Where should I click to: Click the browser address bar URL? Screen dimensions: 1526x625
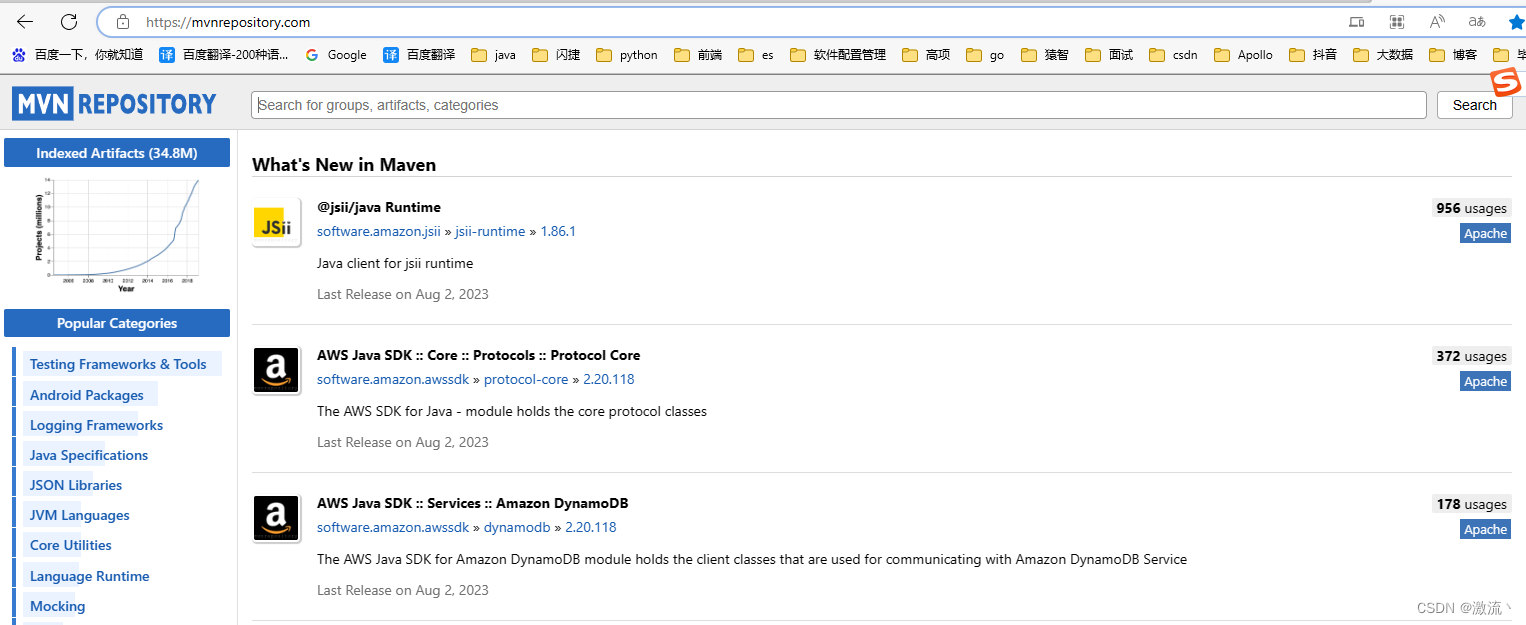228,22
